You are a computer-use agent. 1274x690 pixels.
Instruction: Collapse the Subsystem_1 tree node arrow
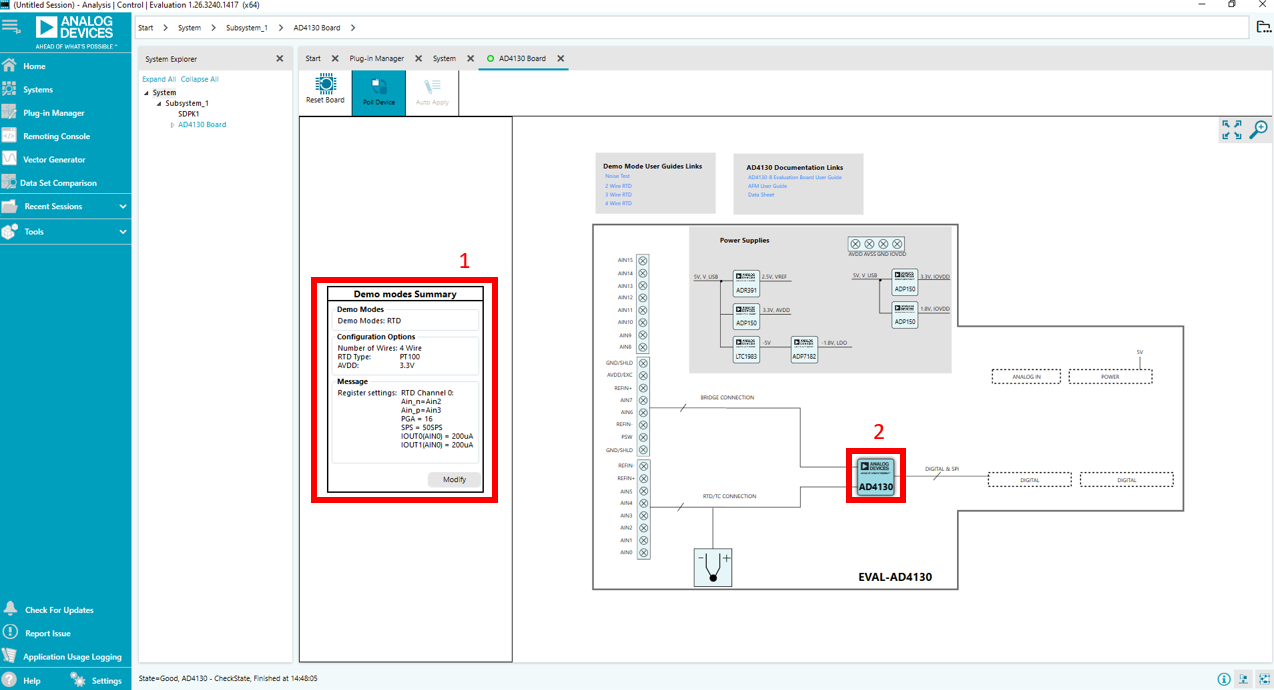click(158, 103)
